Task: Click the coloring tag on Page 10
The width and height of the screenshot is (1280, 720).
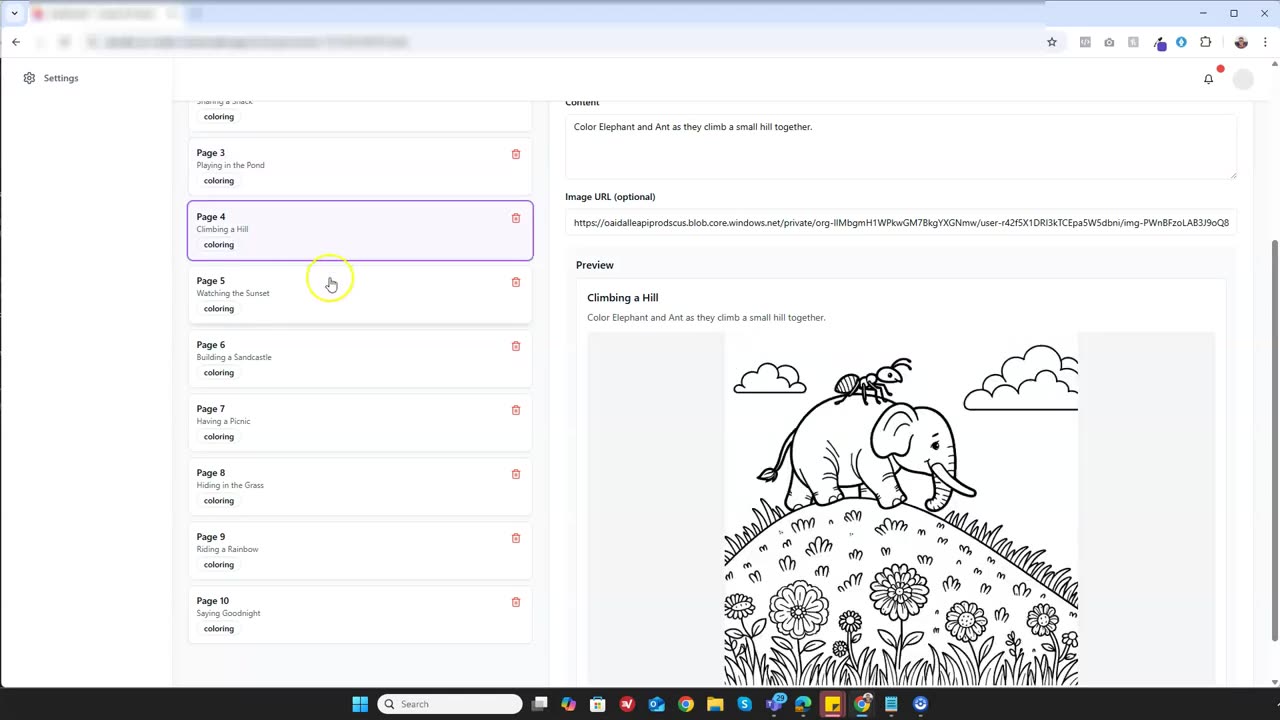Action: [x=219, y=629]
